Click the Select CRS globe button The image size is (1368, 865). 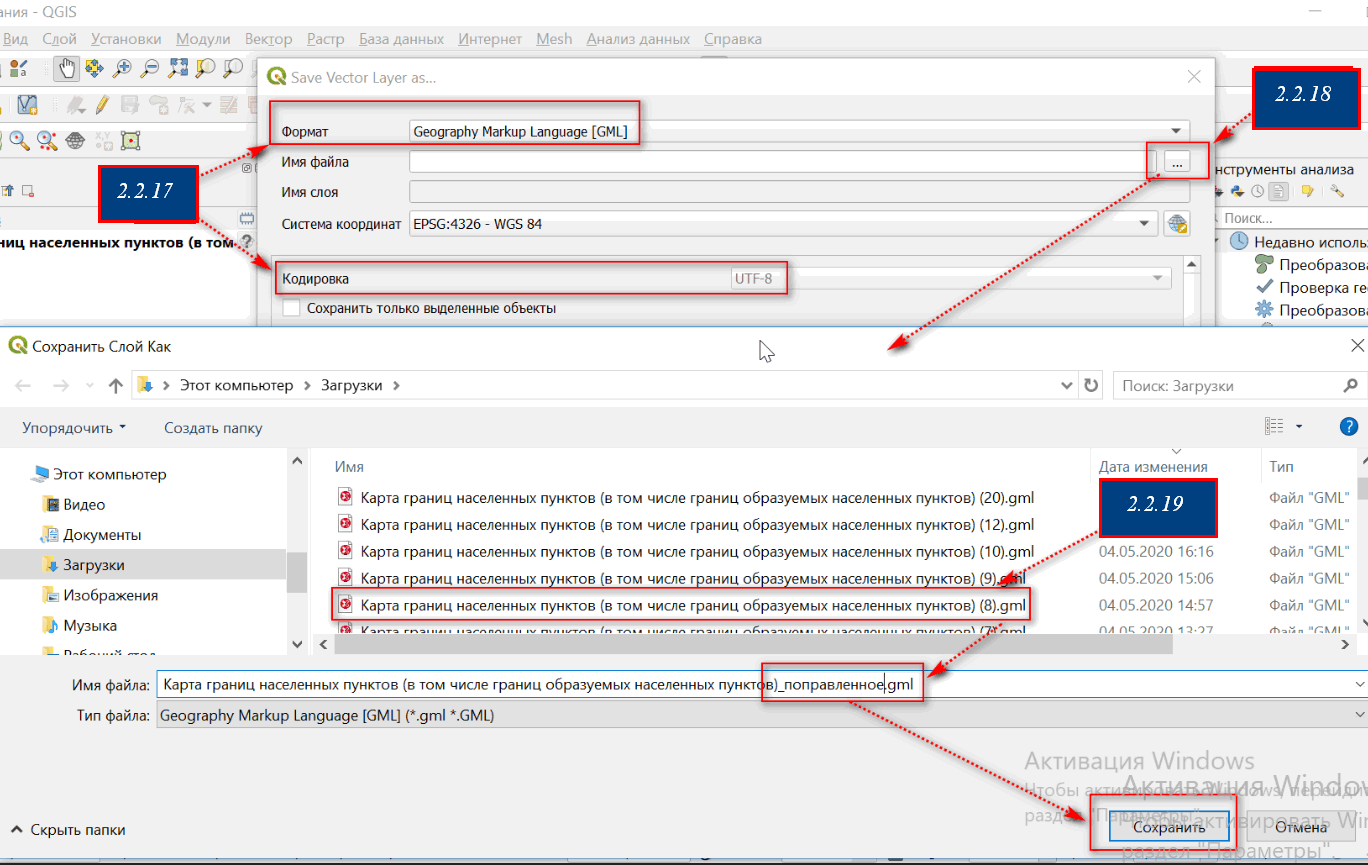click(x=1177, y=224)
